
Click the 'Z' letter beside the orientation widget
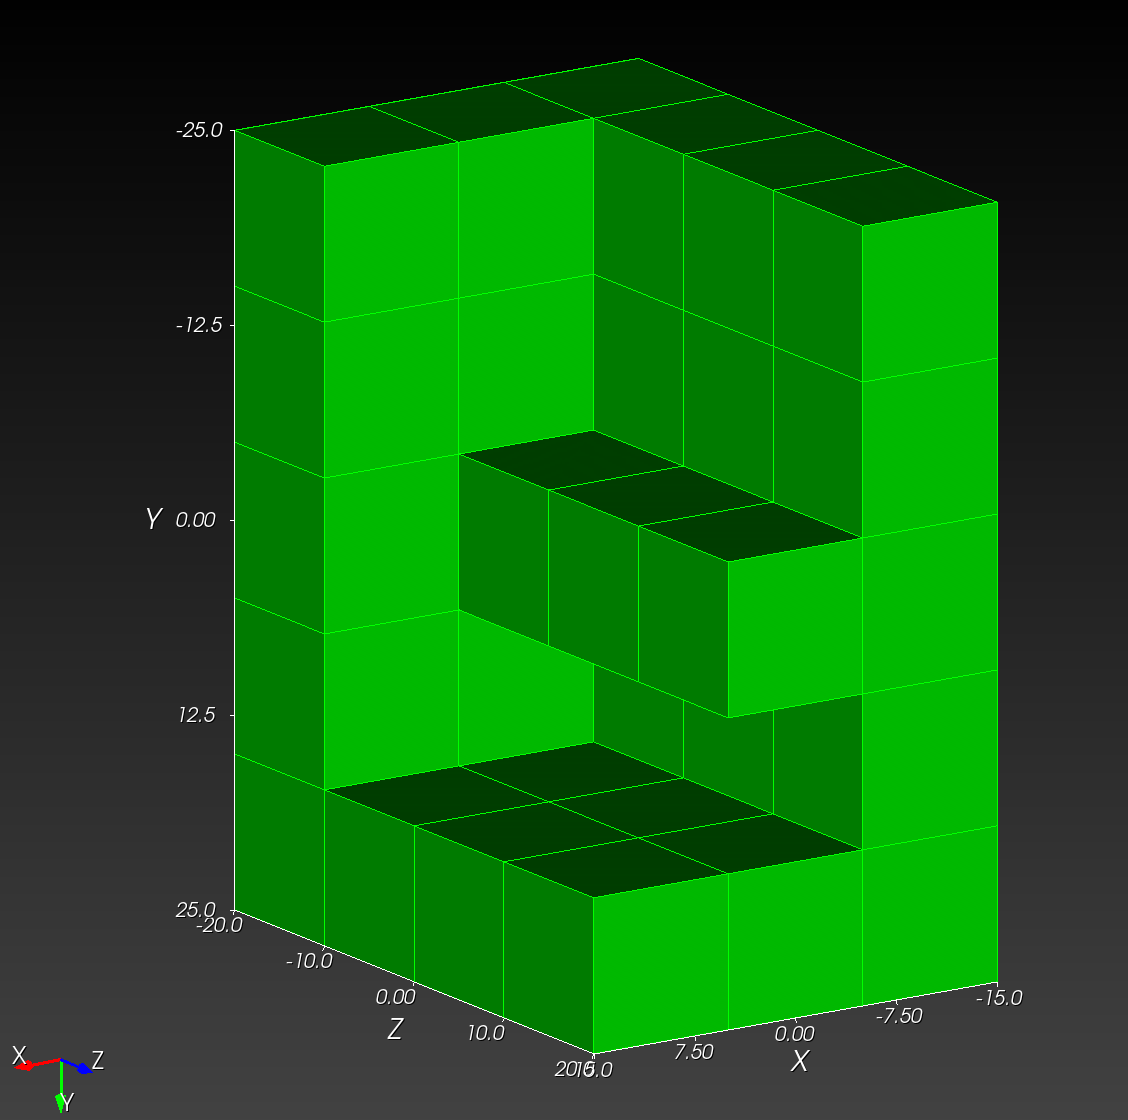tap(98, 1060)
